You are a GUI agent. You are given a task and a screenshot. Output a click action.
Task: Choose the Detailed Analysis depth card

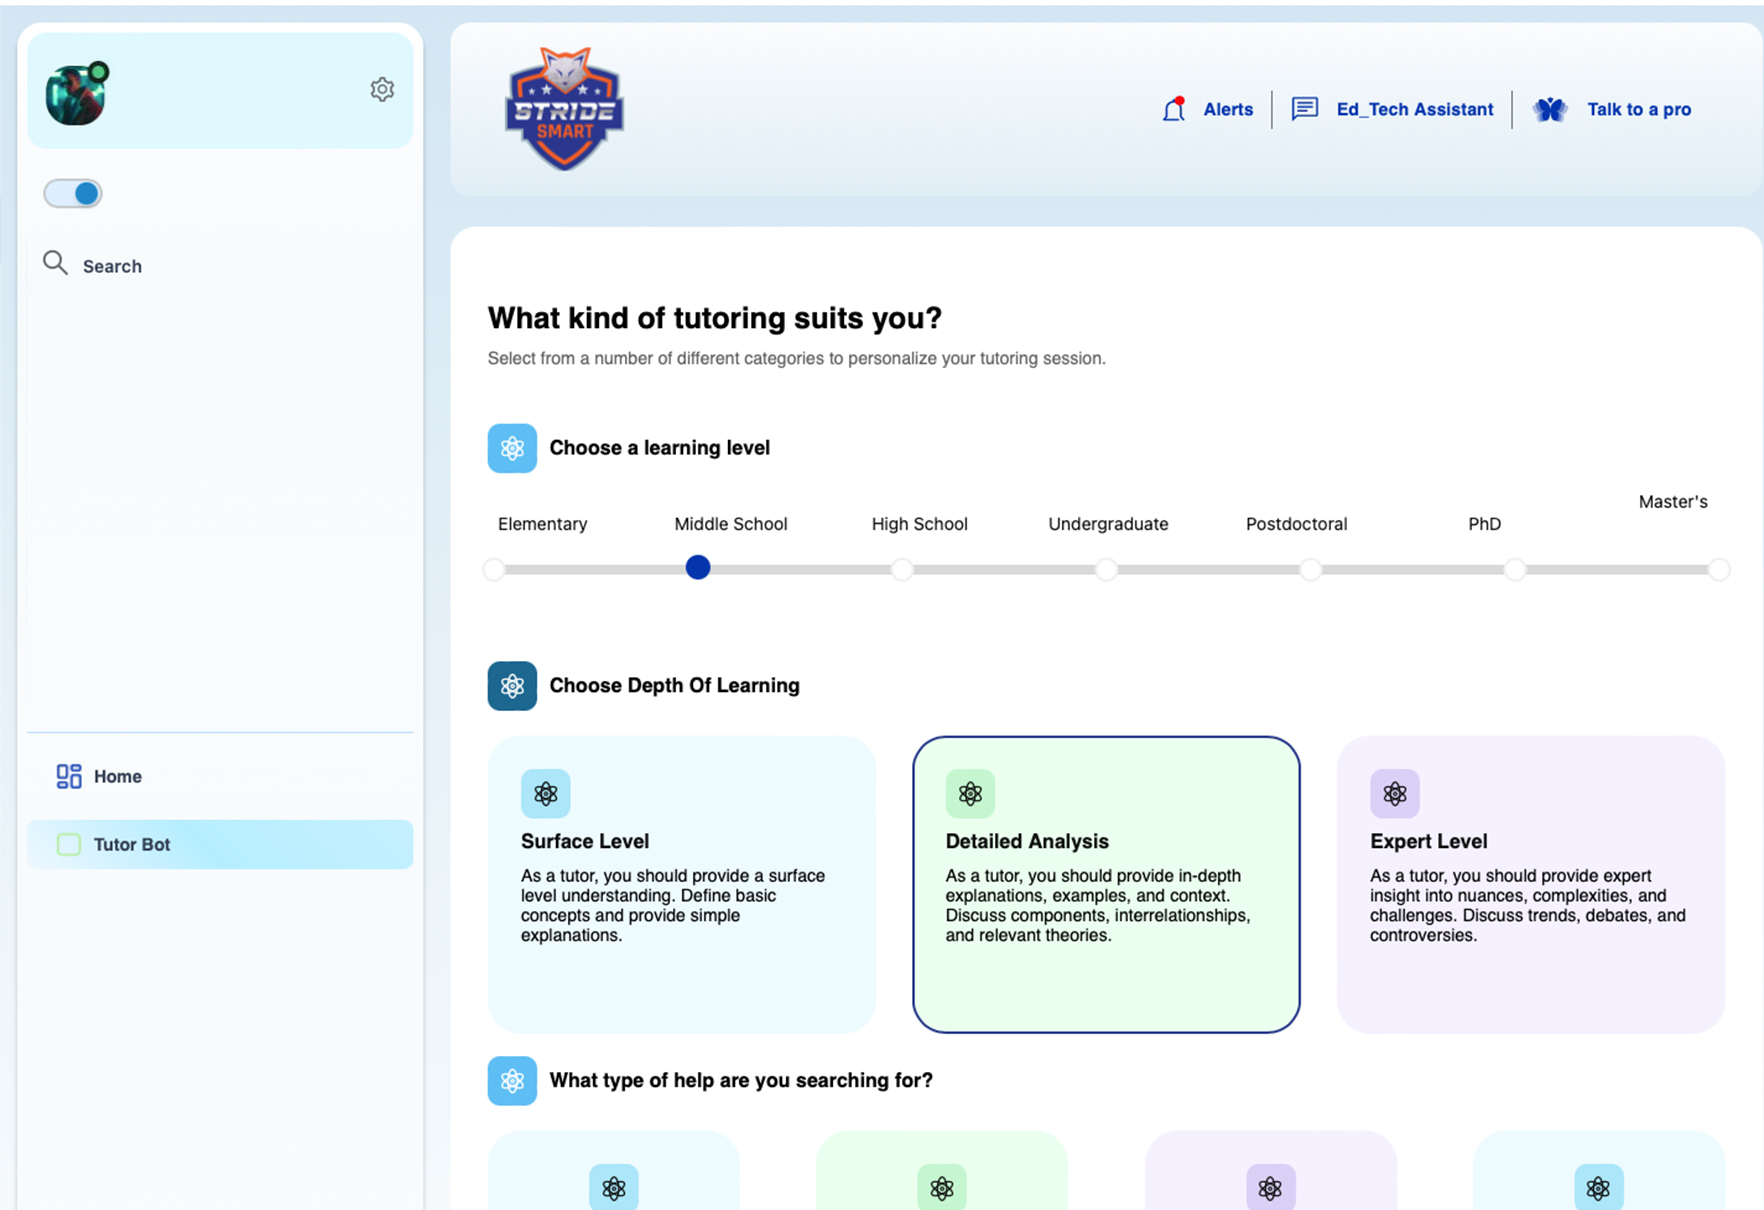pyautogui.click(x=1106, y=885)
